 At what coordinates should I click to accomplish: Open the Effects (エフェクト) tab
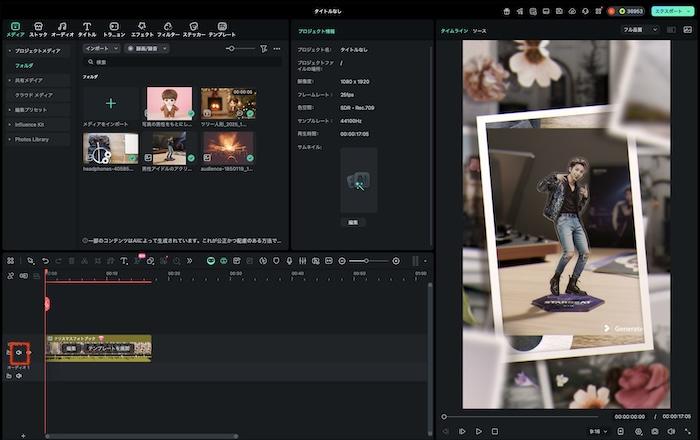(x=142, y=28)
